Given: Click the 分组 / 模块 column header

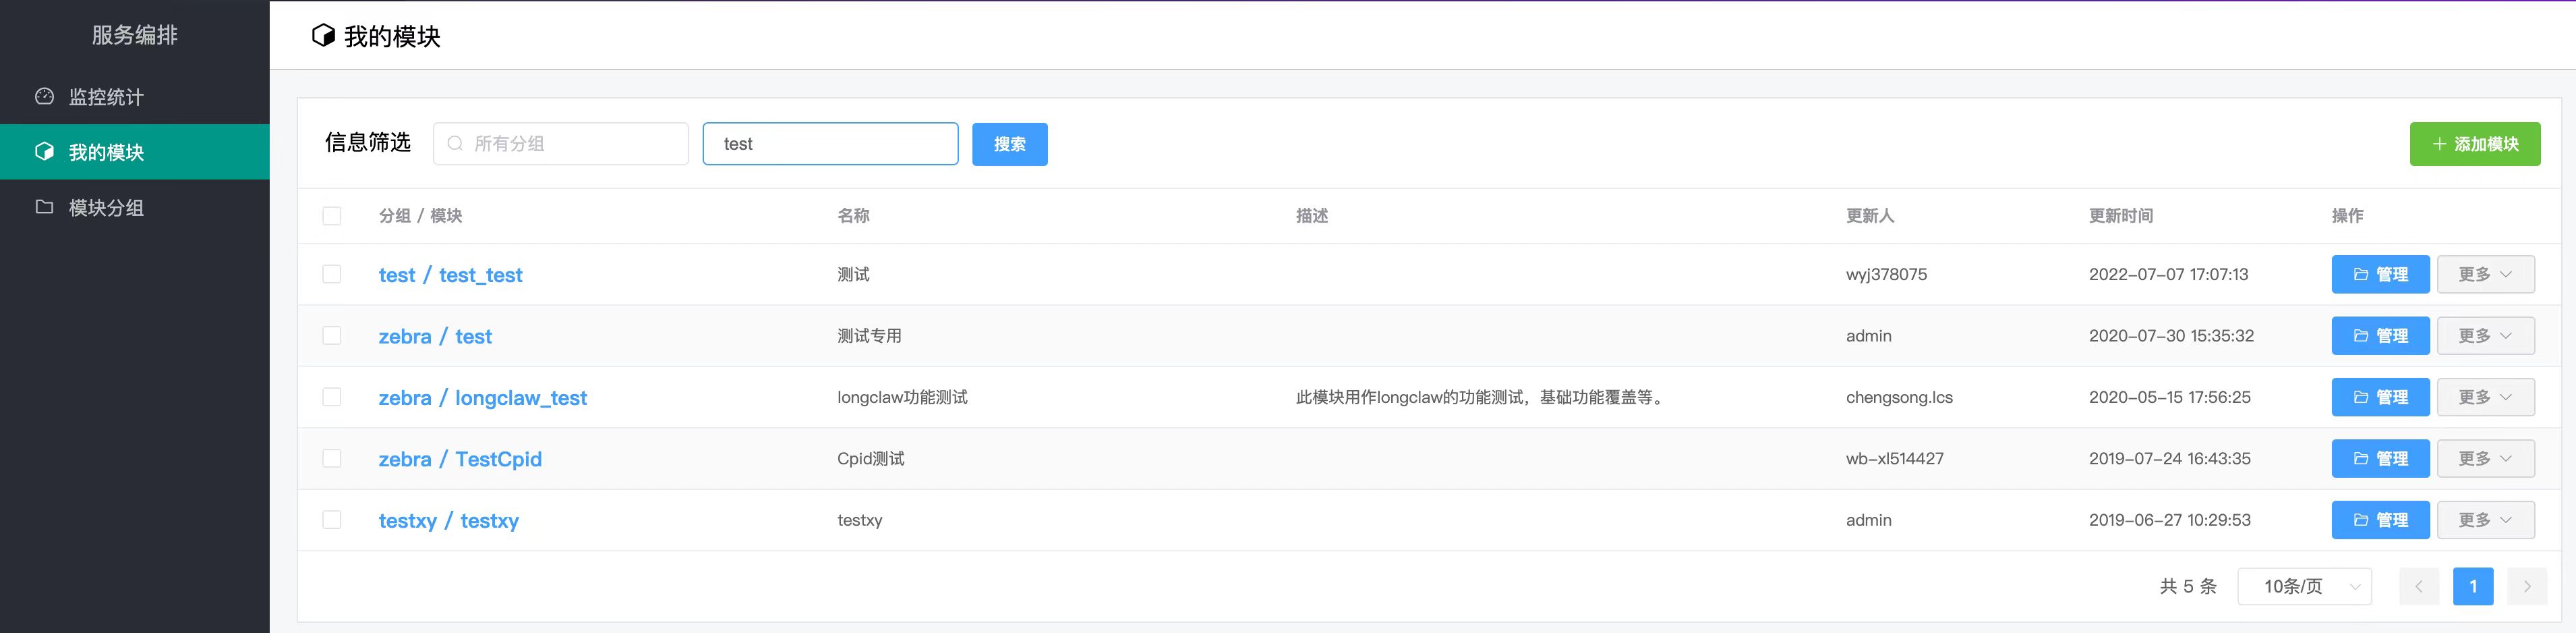Looking at the screenshot, I should pyautogui.click(x=420, y=216).
